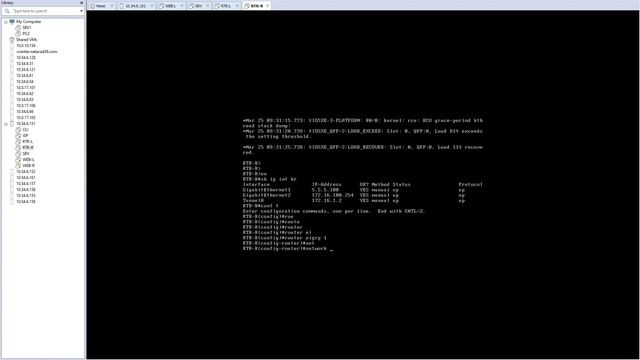Select the active RTR-R tab
640x360 pixels.
[256, 6]
